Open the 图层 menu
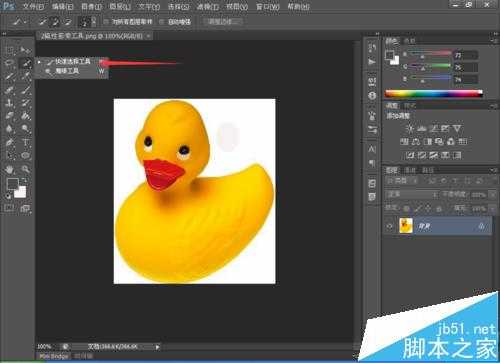The image size is (500, 363). point(120,6)
